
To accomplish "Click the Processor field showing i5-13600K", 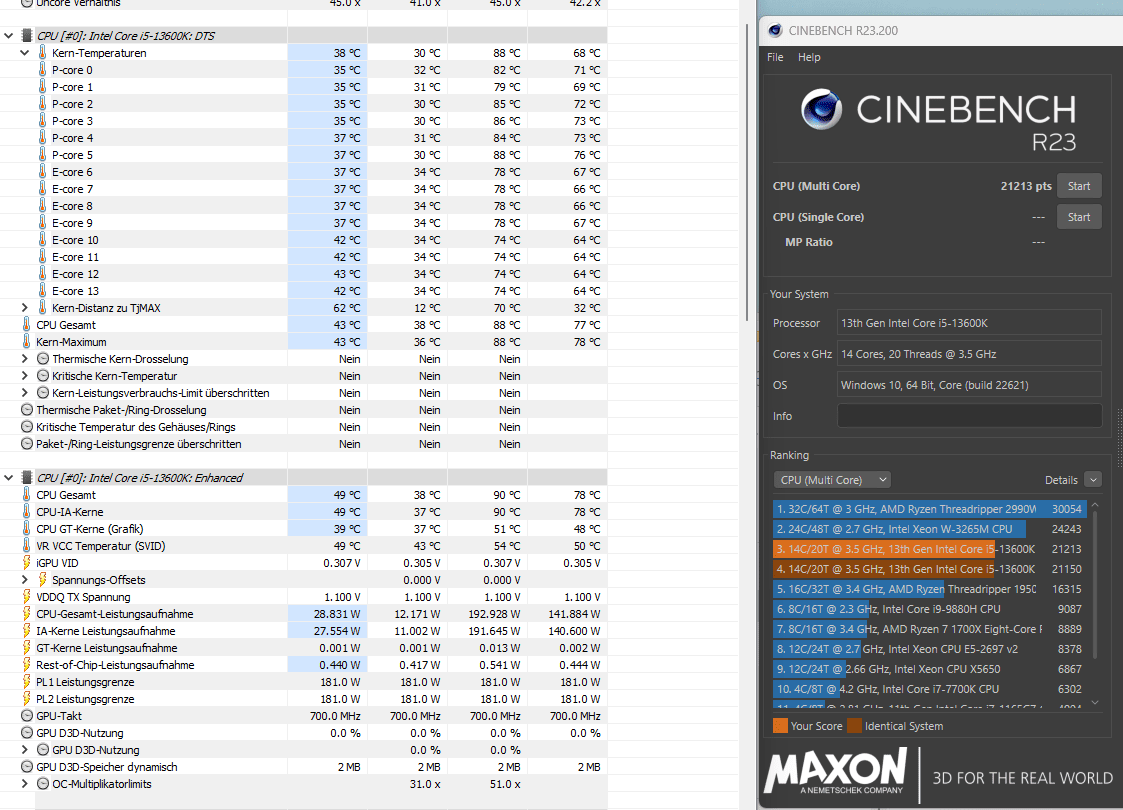I will (969, 323).
